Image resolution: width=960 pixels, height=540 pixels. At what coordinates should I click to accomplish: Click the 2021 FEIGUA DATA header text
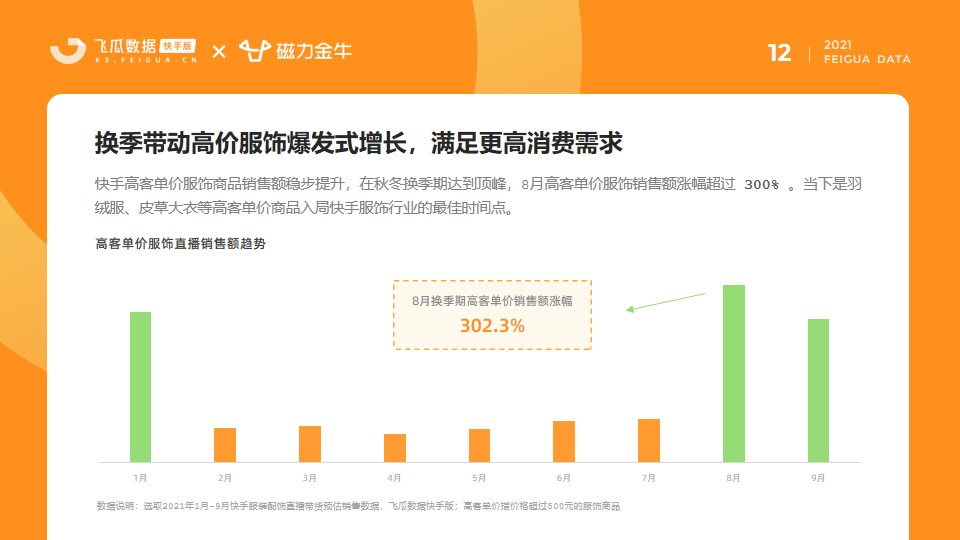(x=867, y=52)
